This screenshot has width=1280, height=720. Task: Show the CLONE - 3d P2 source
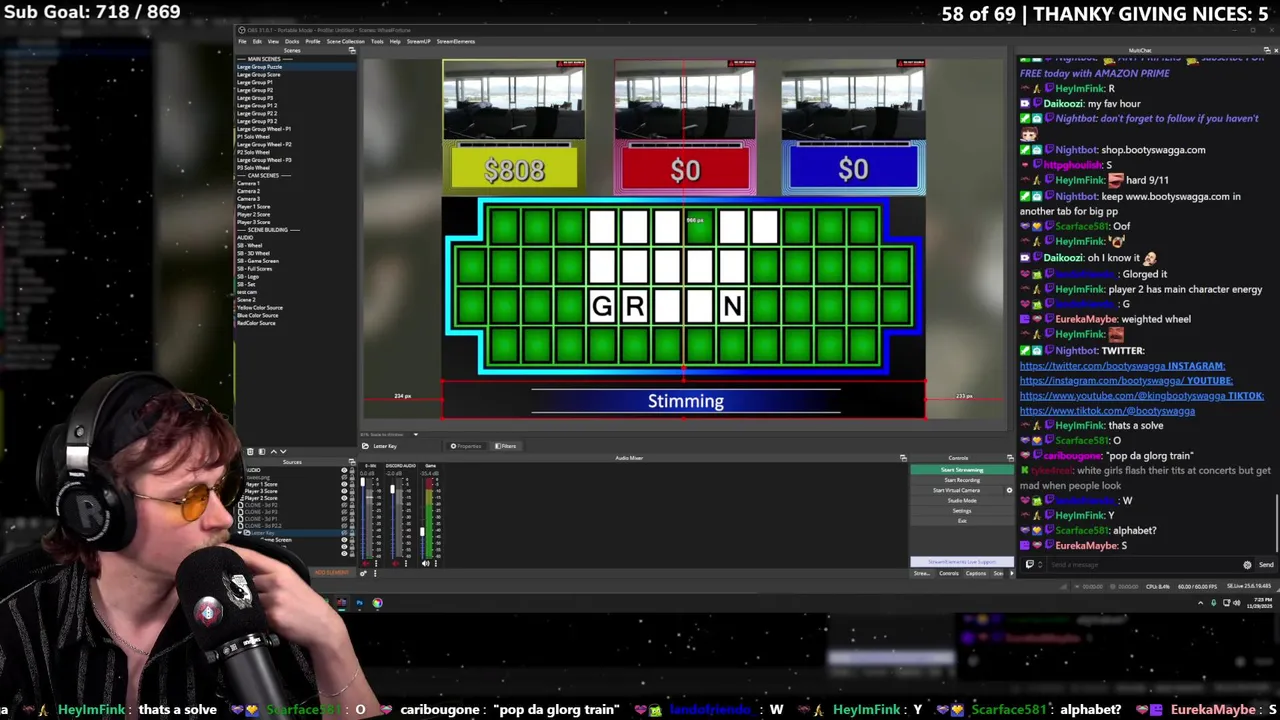click(344, 505)
